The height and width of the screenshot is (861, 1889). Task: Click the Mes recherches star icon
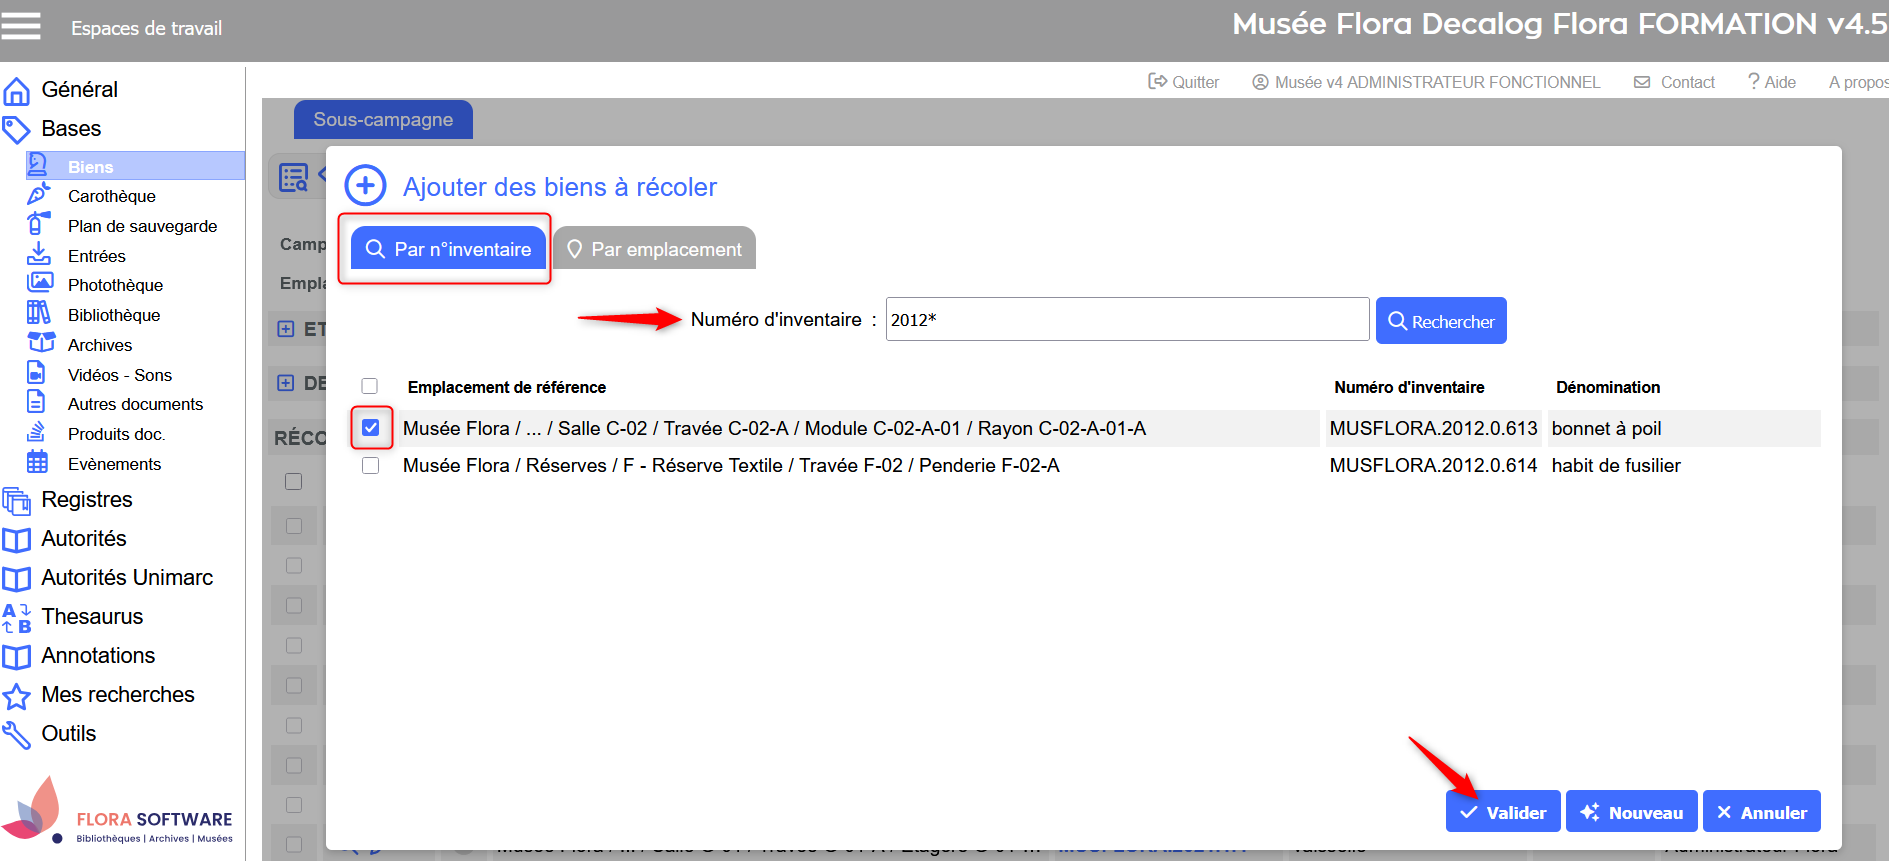(x=17, y=696)
